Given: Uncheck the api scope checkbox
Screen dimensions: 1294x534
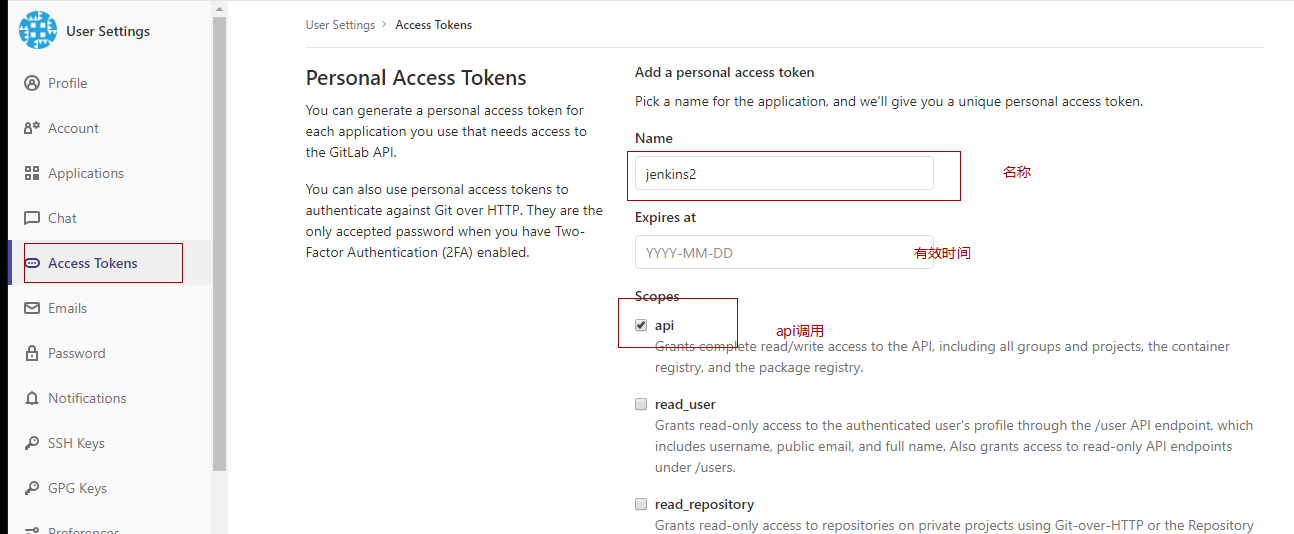Looking at the screenshot, I should click(641, 325).
